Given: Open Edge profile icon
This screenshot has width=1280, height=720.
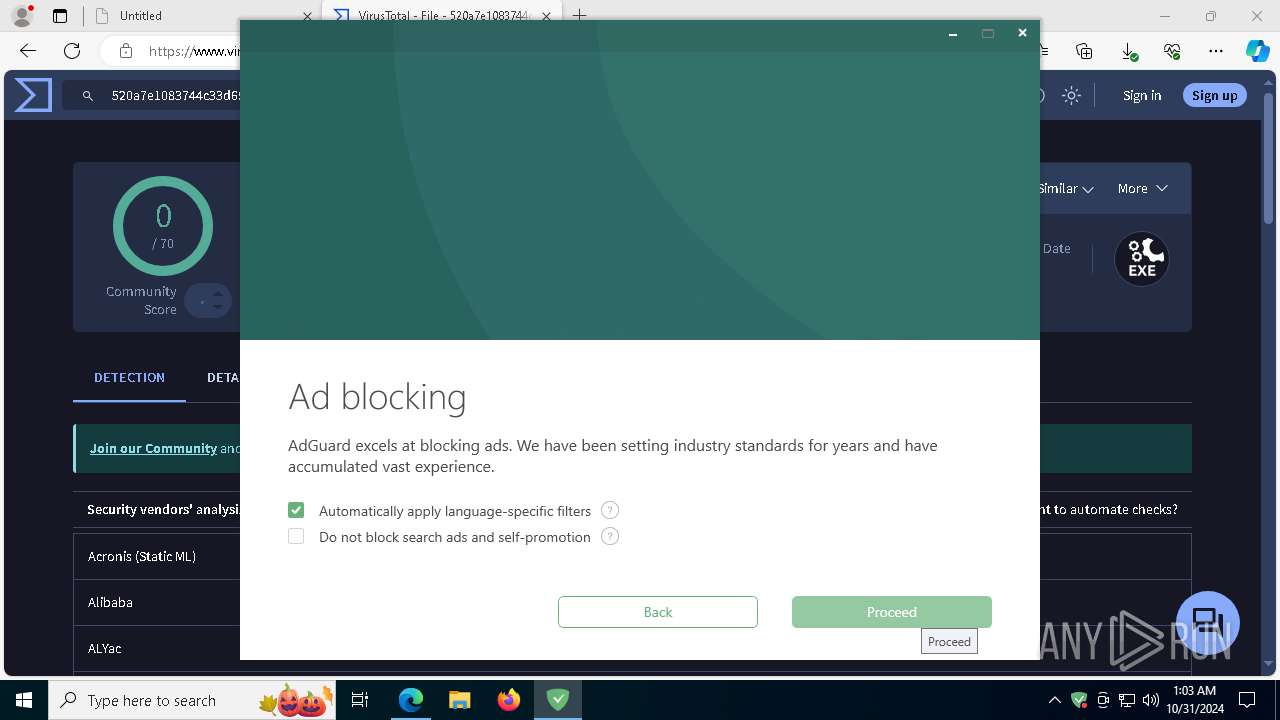Looking at the screenshot, I should 21,16.
